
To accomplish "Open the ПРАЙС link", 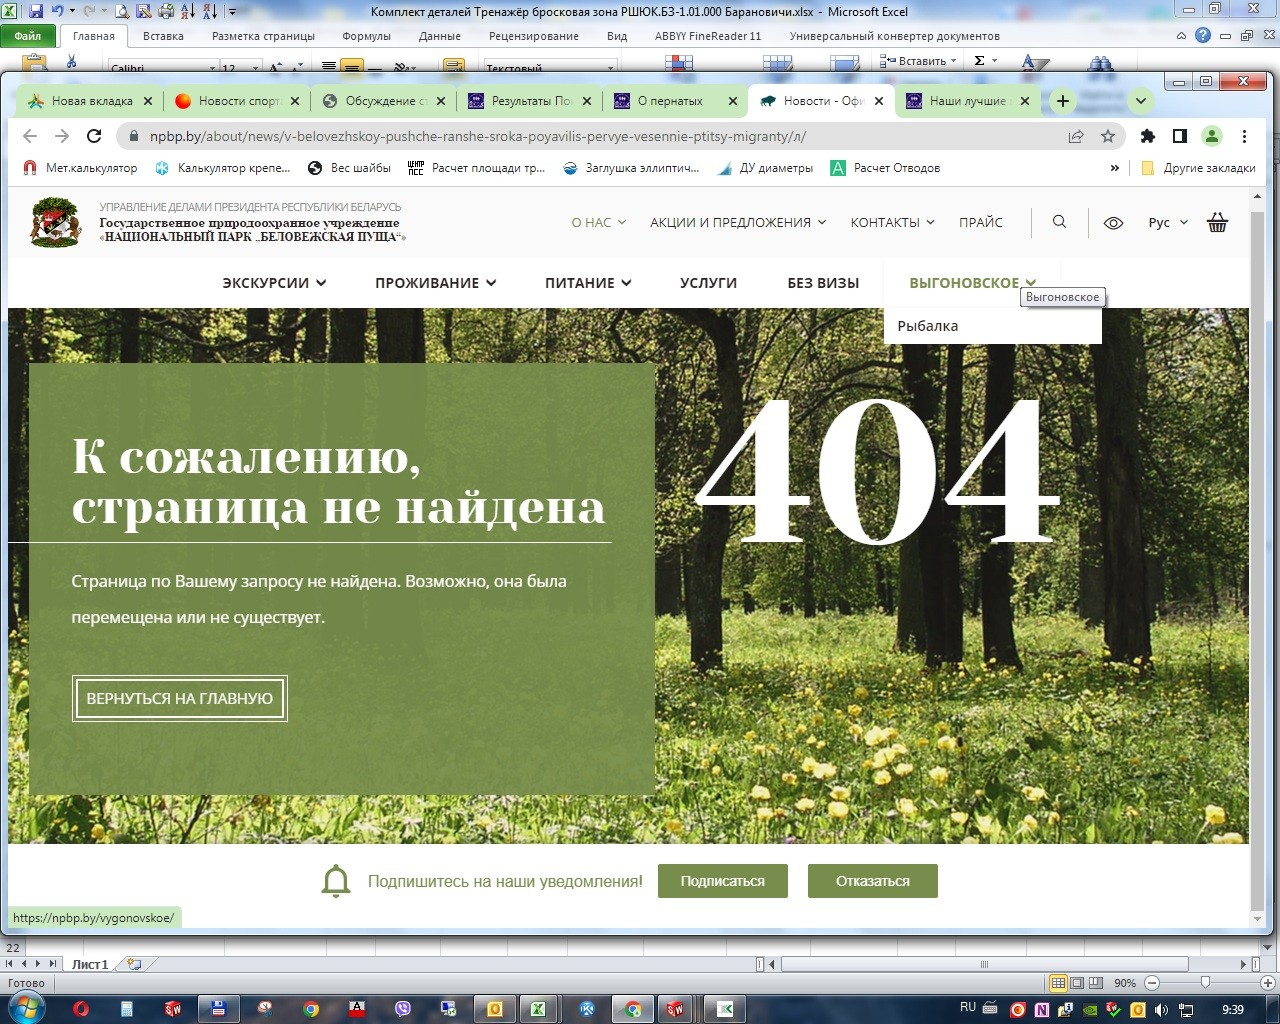I will [x=980, y=222].
